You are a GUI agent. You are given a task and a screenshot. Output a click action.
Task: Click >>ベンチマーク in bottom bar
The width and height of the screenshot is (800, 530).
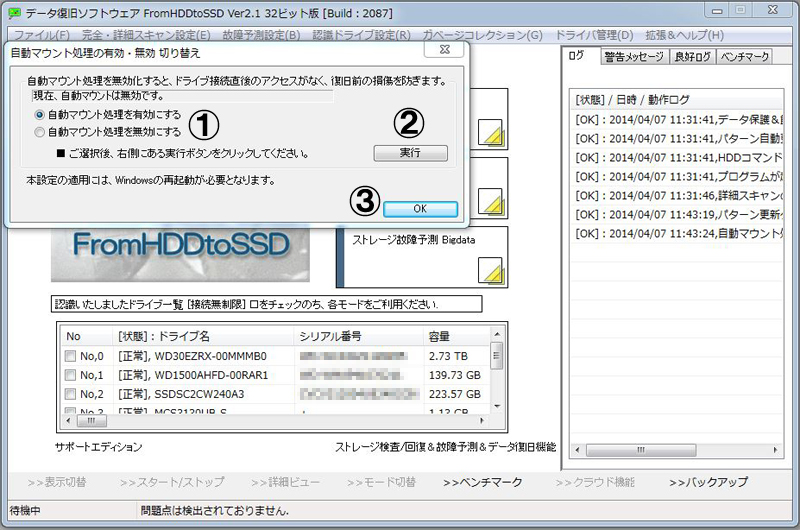coord(483,483)
